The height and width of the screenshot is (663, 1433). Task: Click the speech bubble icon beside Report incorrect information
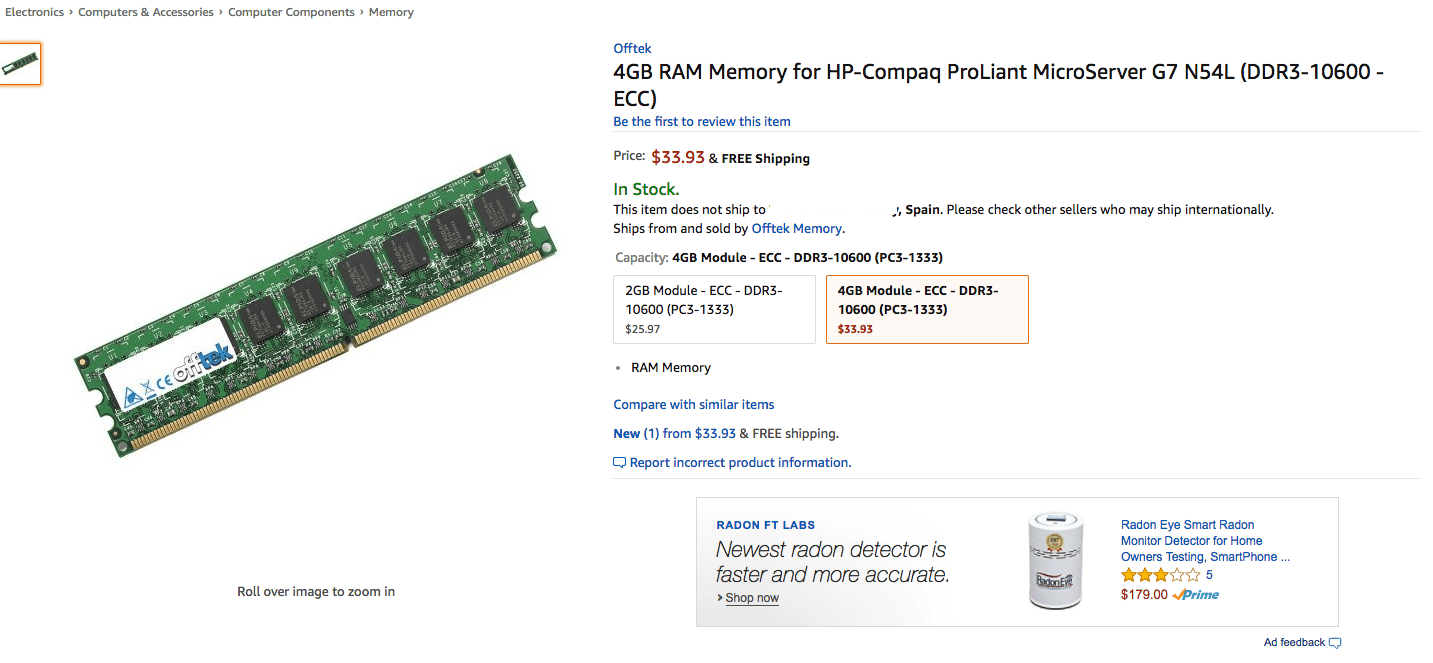pyautogui.click(x=620, y=463)
